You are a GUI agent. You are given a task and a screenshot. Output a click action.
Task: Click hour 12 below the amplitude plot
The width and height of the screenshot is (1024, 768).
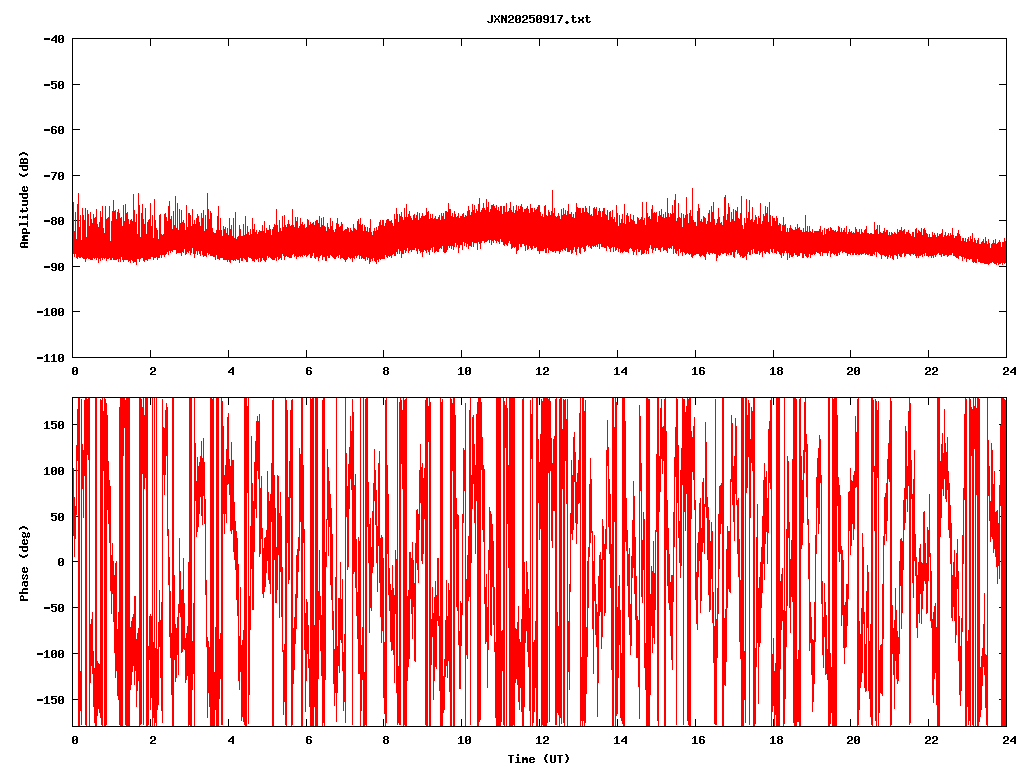coord(542,370)
